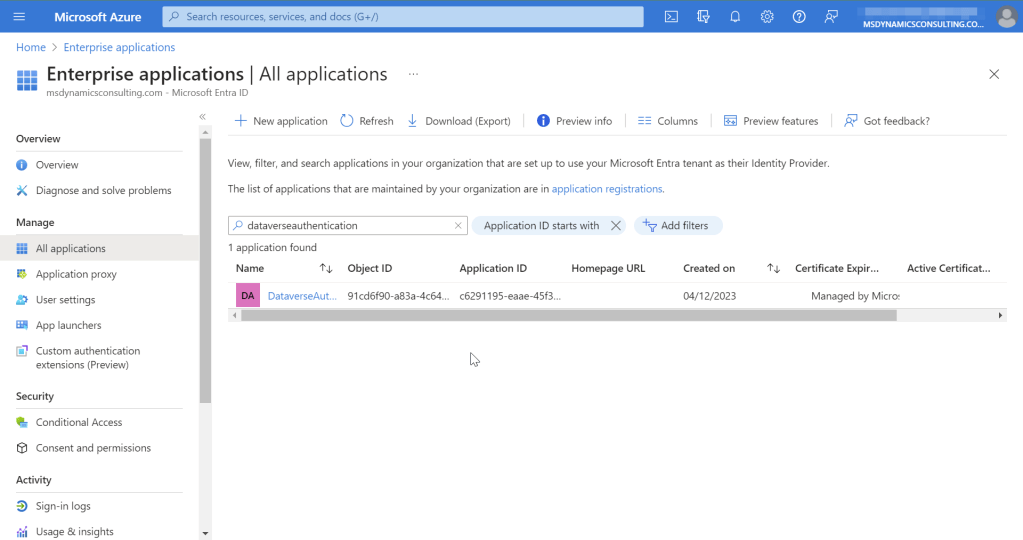Remove the Application ID starts with filter

coord(616,226)
